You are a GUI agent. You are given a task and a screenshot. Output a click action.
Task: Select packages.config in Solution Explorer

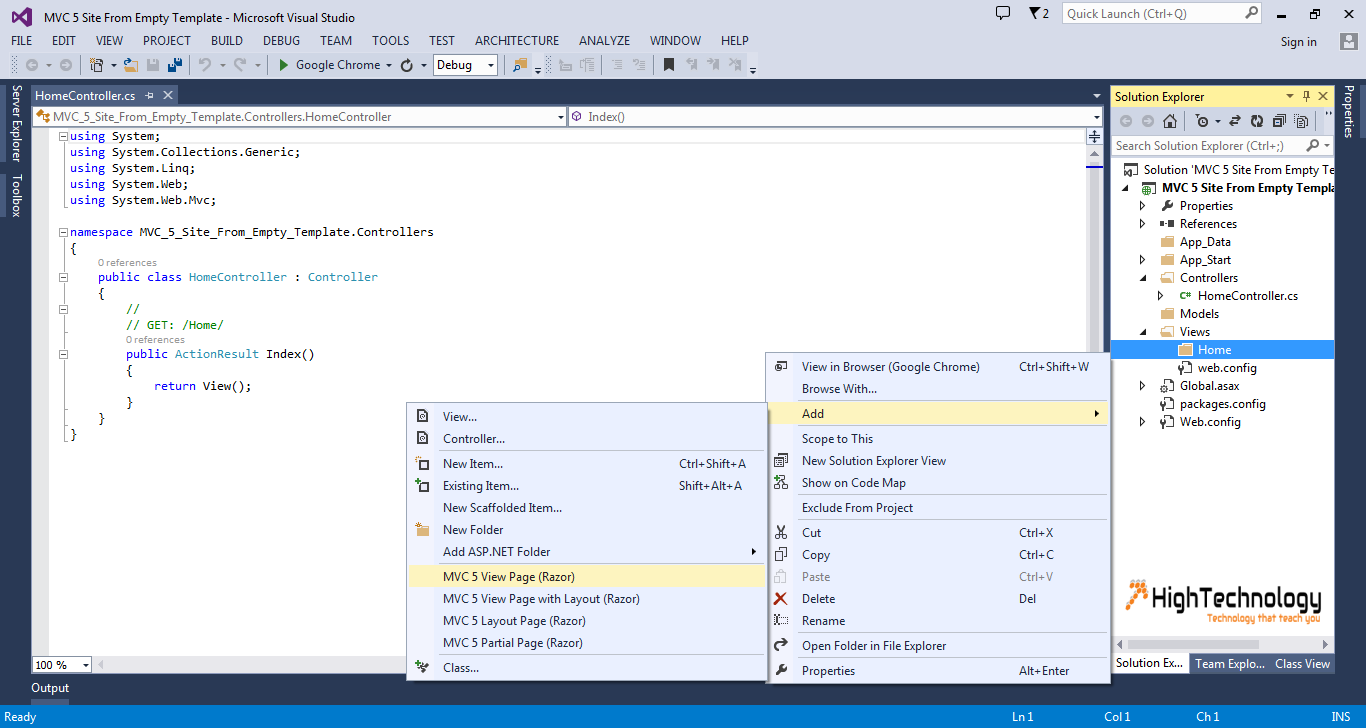click(1222, 404)
